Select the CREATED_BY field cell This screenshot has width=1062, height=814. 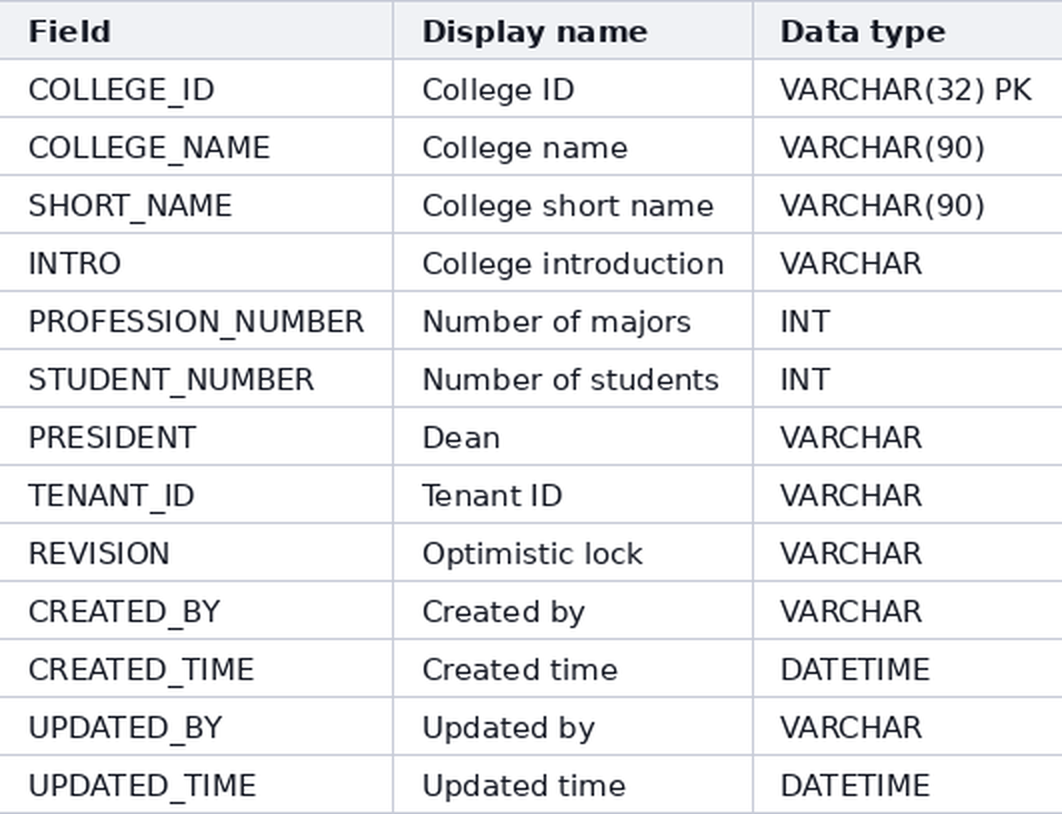click(x=196, y=611)
